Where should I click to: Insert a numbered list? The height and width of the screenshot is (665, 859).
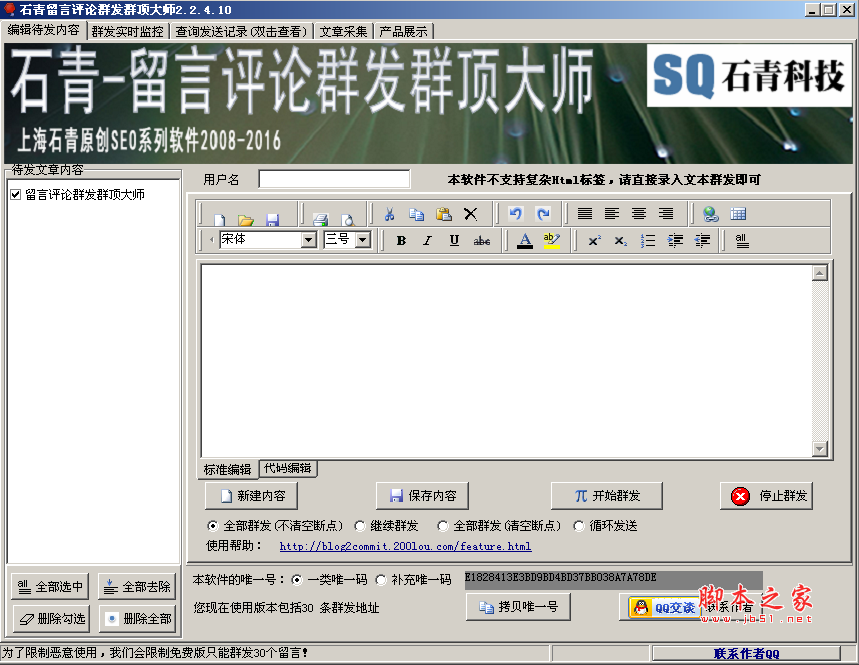click(648, 240)
